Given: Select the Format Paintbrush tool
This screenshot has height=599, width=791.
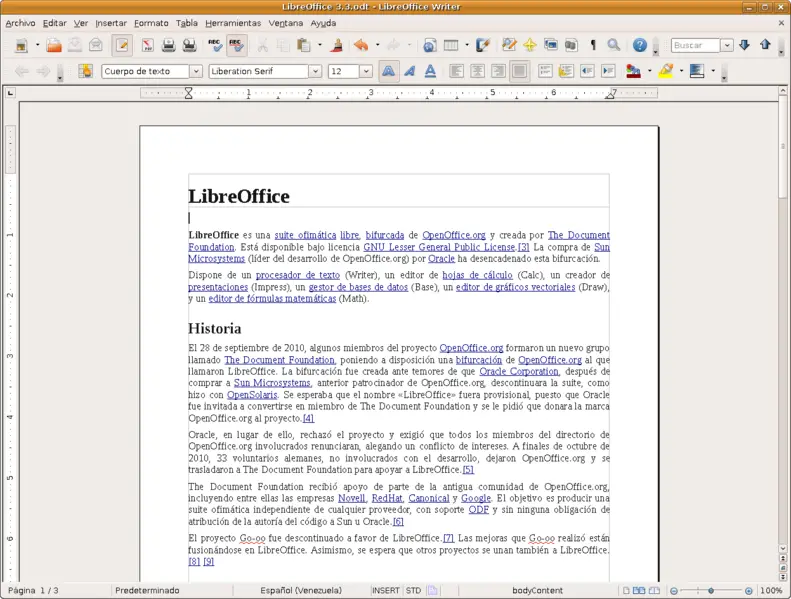Looking at the screenshot, I should point(337,45).
